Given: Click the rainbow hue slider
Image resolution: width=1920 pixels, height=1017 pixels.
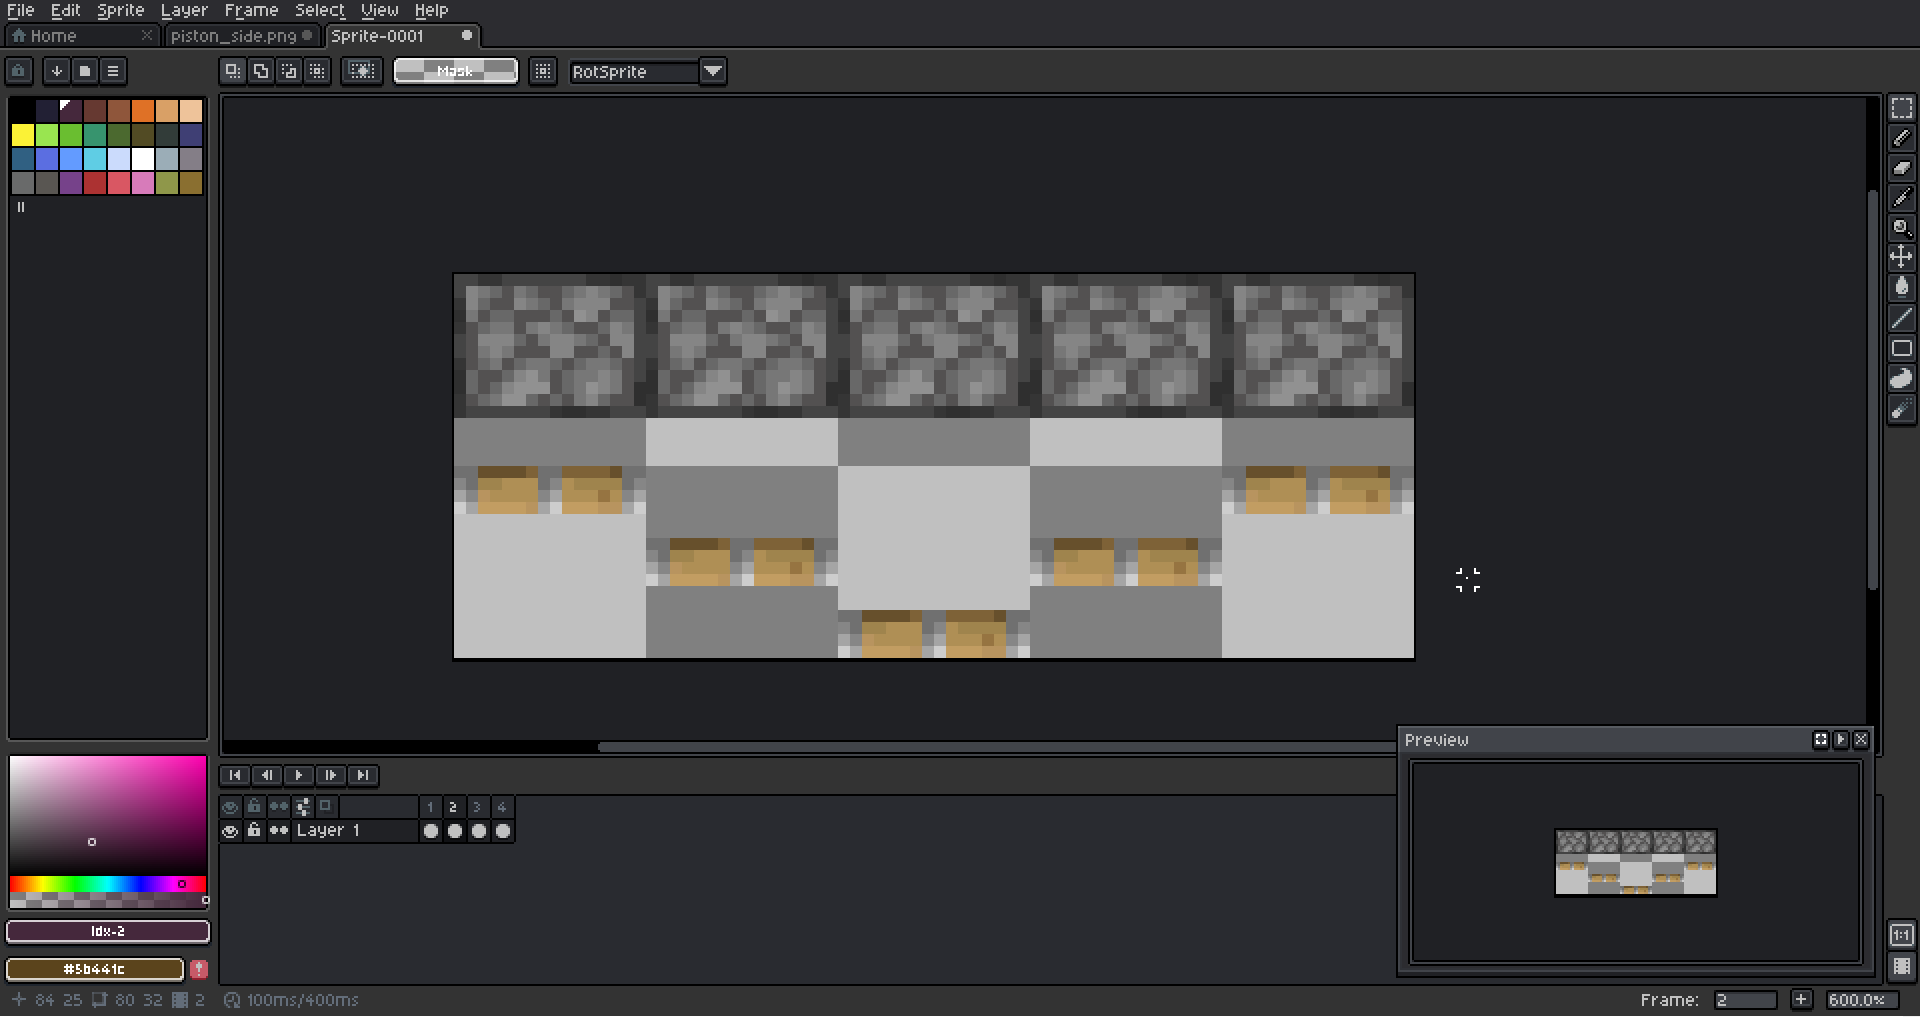Looking at the screenshot, I should [x=108, y=884].
